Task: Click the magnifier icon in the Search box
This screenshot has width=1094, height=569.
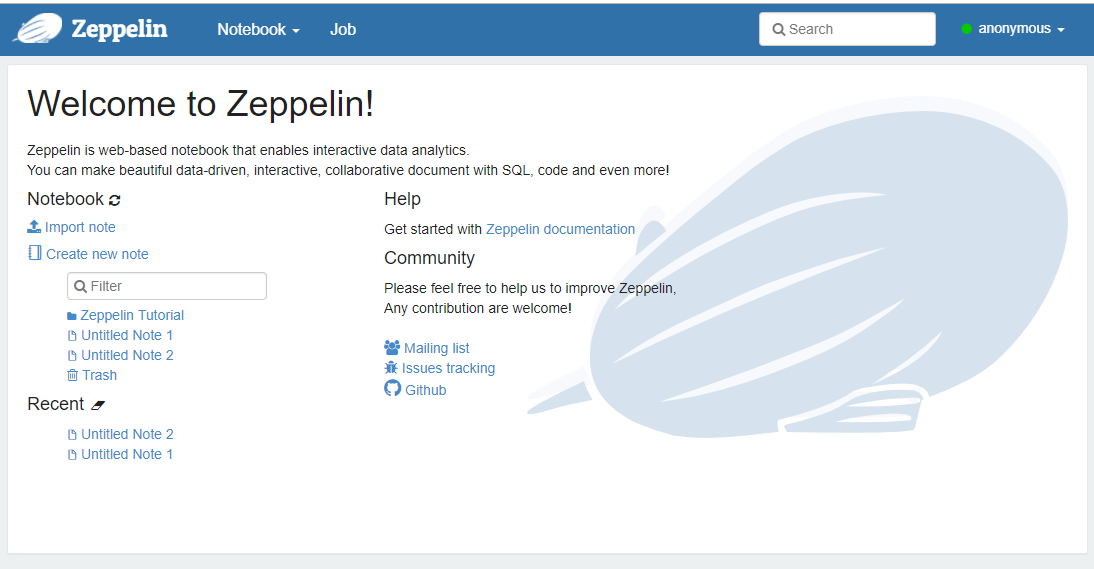Action: point(779,30)
